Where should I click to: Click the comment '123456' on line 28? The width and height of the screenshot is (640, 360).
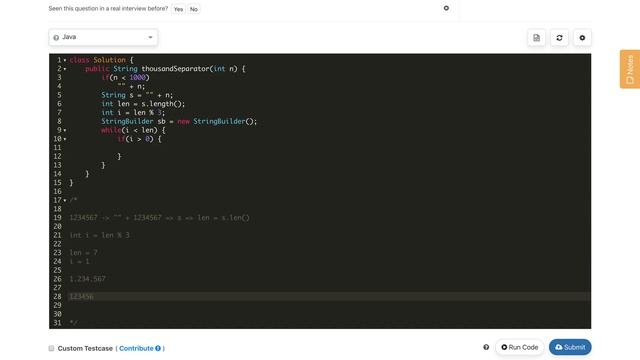81,296
